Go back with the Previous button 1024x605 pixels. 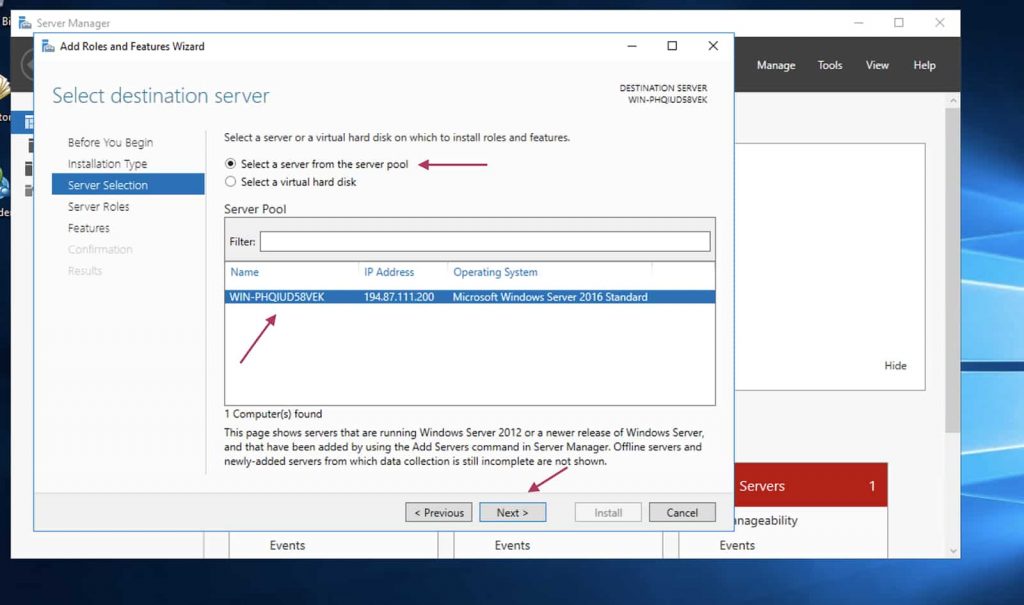coord(438,513)
